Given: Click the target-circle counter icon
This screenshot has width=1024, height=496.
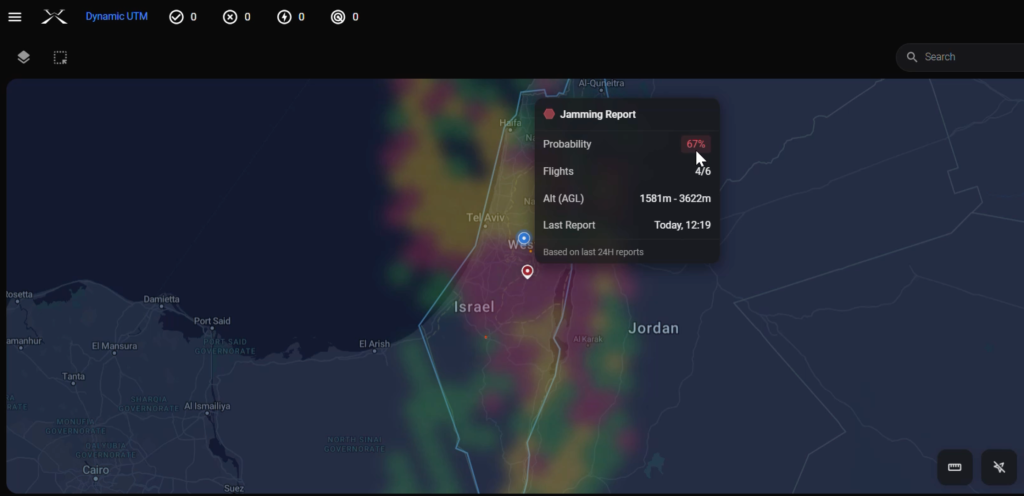Looking at the screenshot, I should 338,17.
